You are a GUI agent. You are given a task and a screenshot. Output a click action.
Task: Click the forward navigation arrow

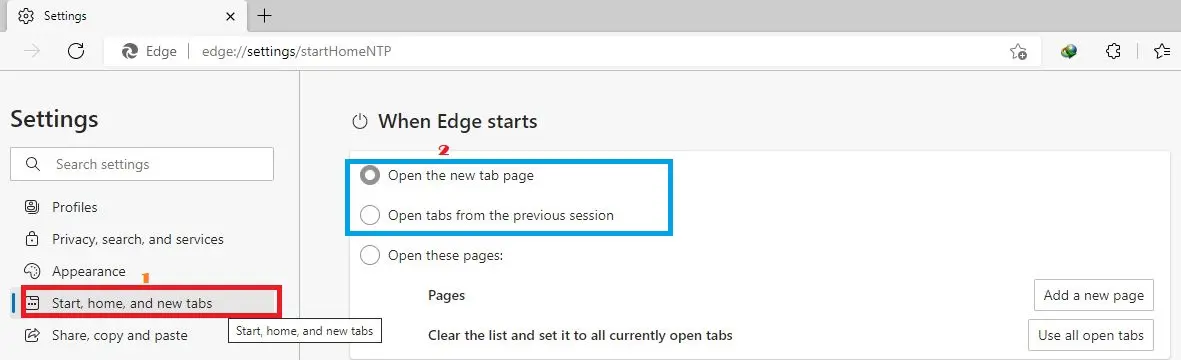32,51
